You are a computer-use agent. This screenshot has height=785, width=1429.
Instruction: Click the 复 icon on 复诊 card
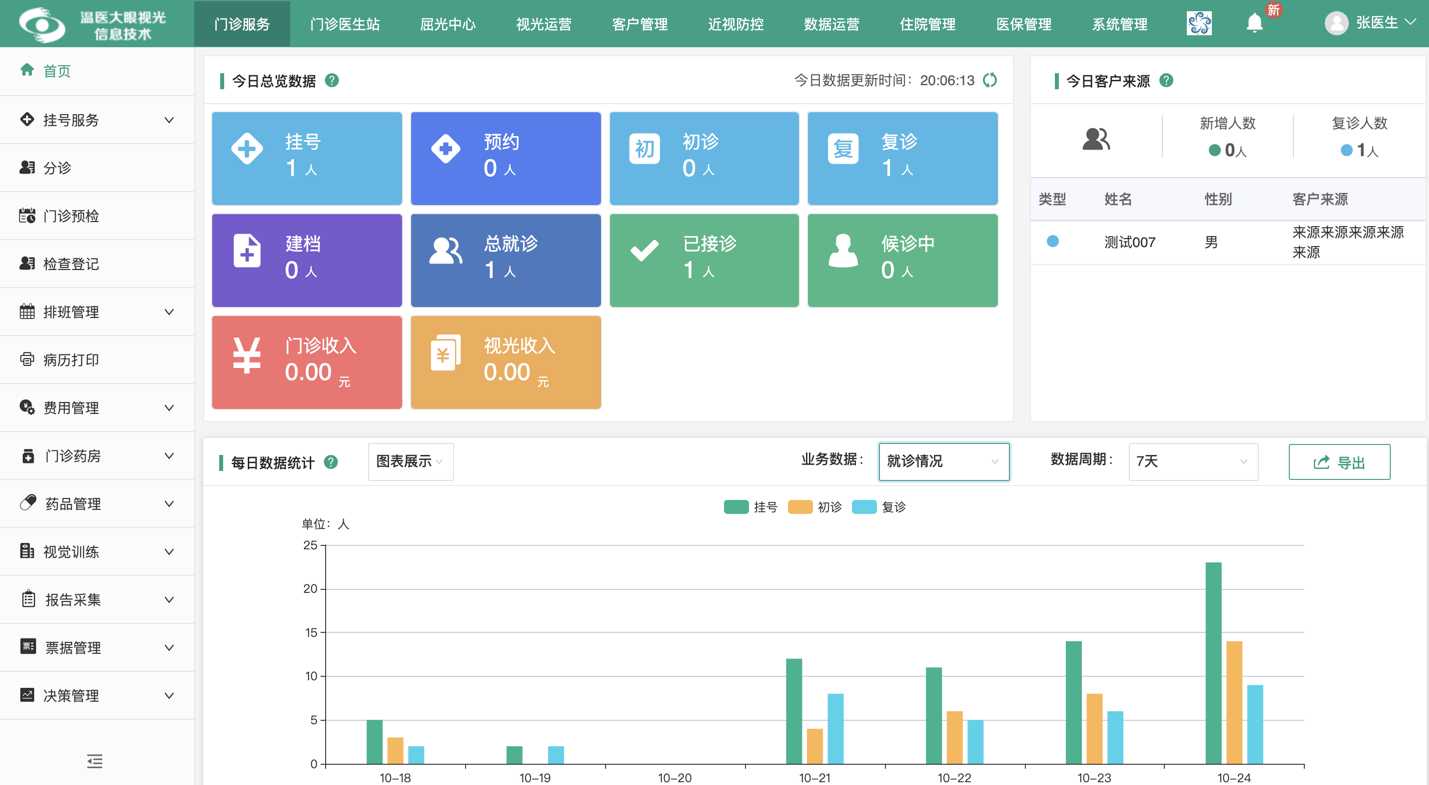click(x=843, y=149)
